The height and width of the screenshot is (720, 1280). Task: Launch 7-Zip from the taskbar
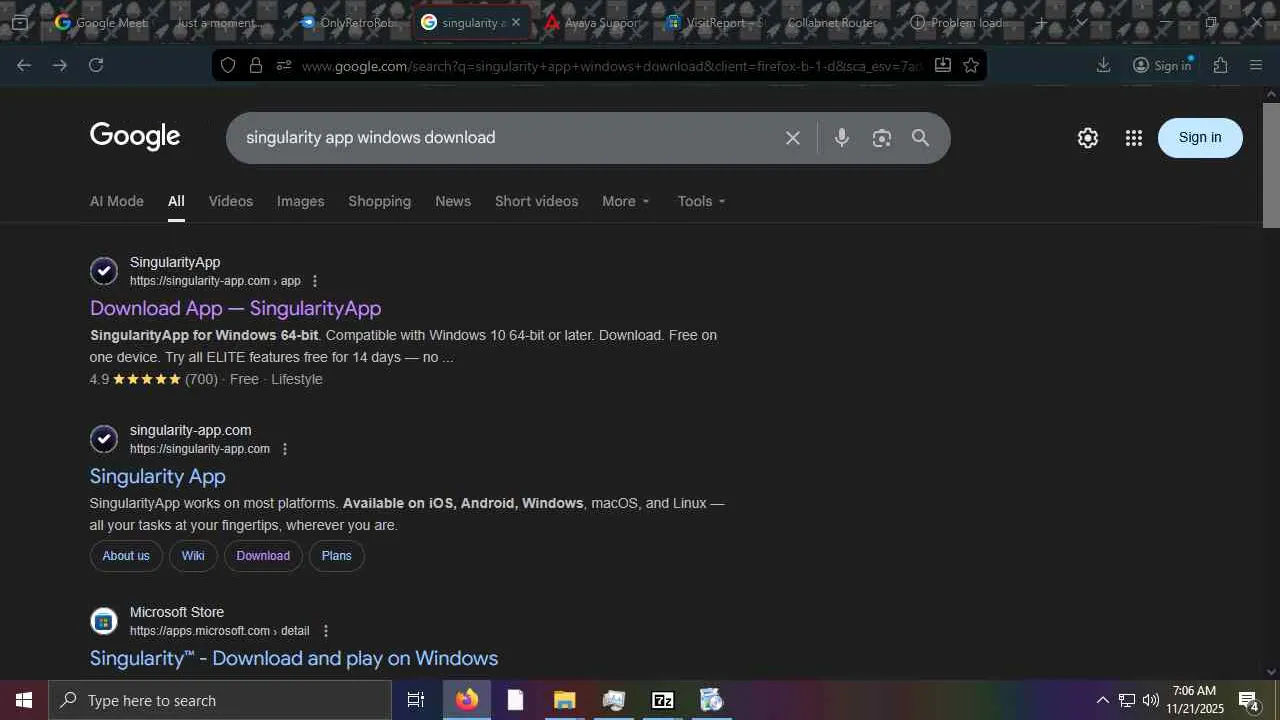click(x=662, y=700)
